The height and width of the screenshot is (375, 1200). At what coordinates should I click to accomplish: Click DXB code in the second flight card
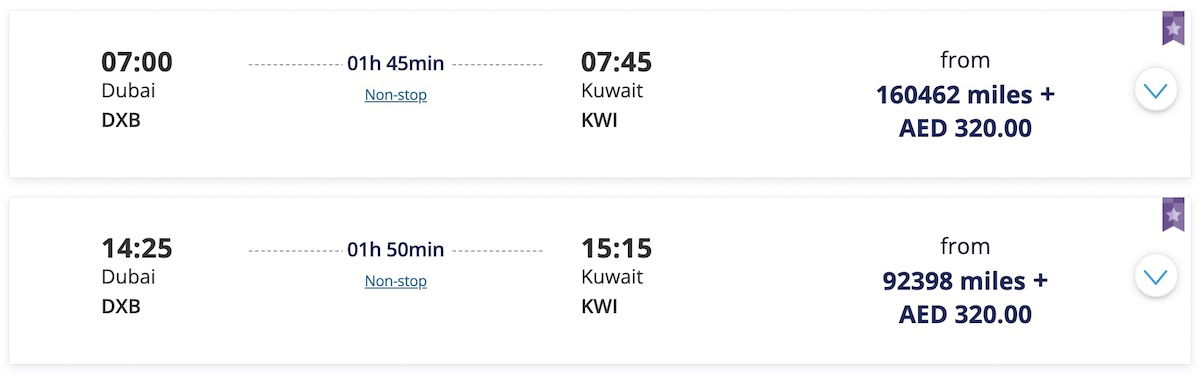click(121, 306)
